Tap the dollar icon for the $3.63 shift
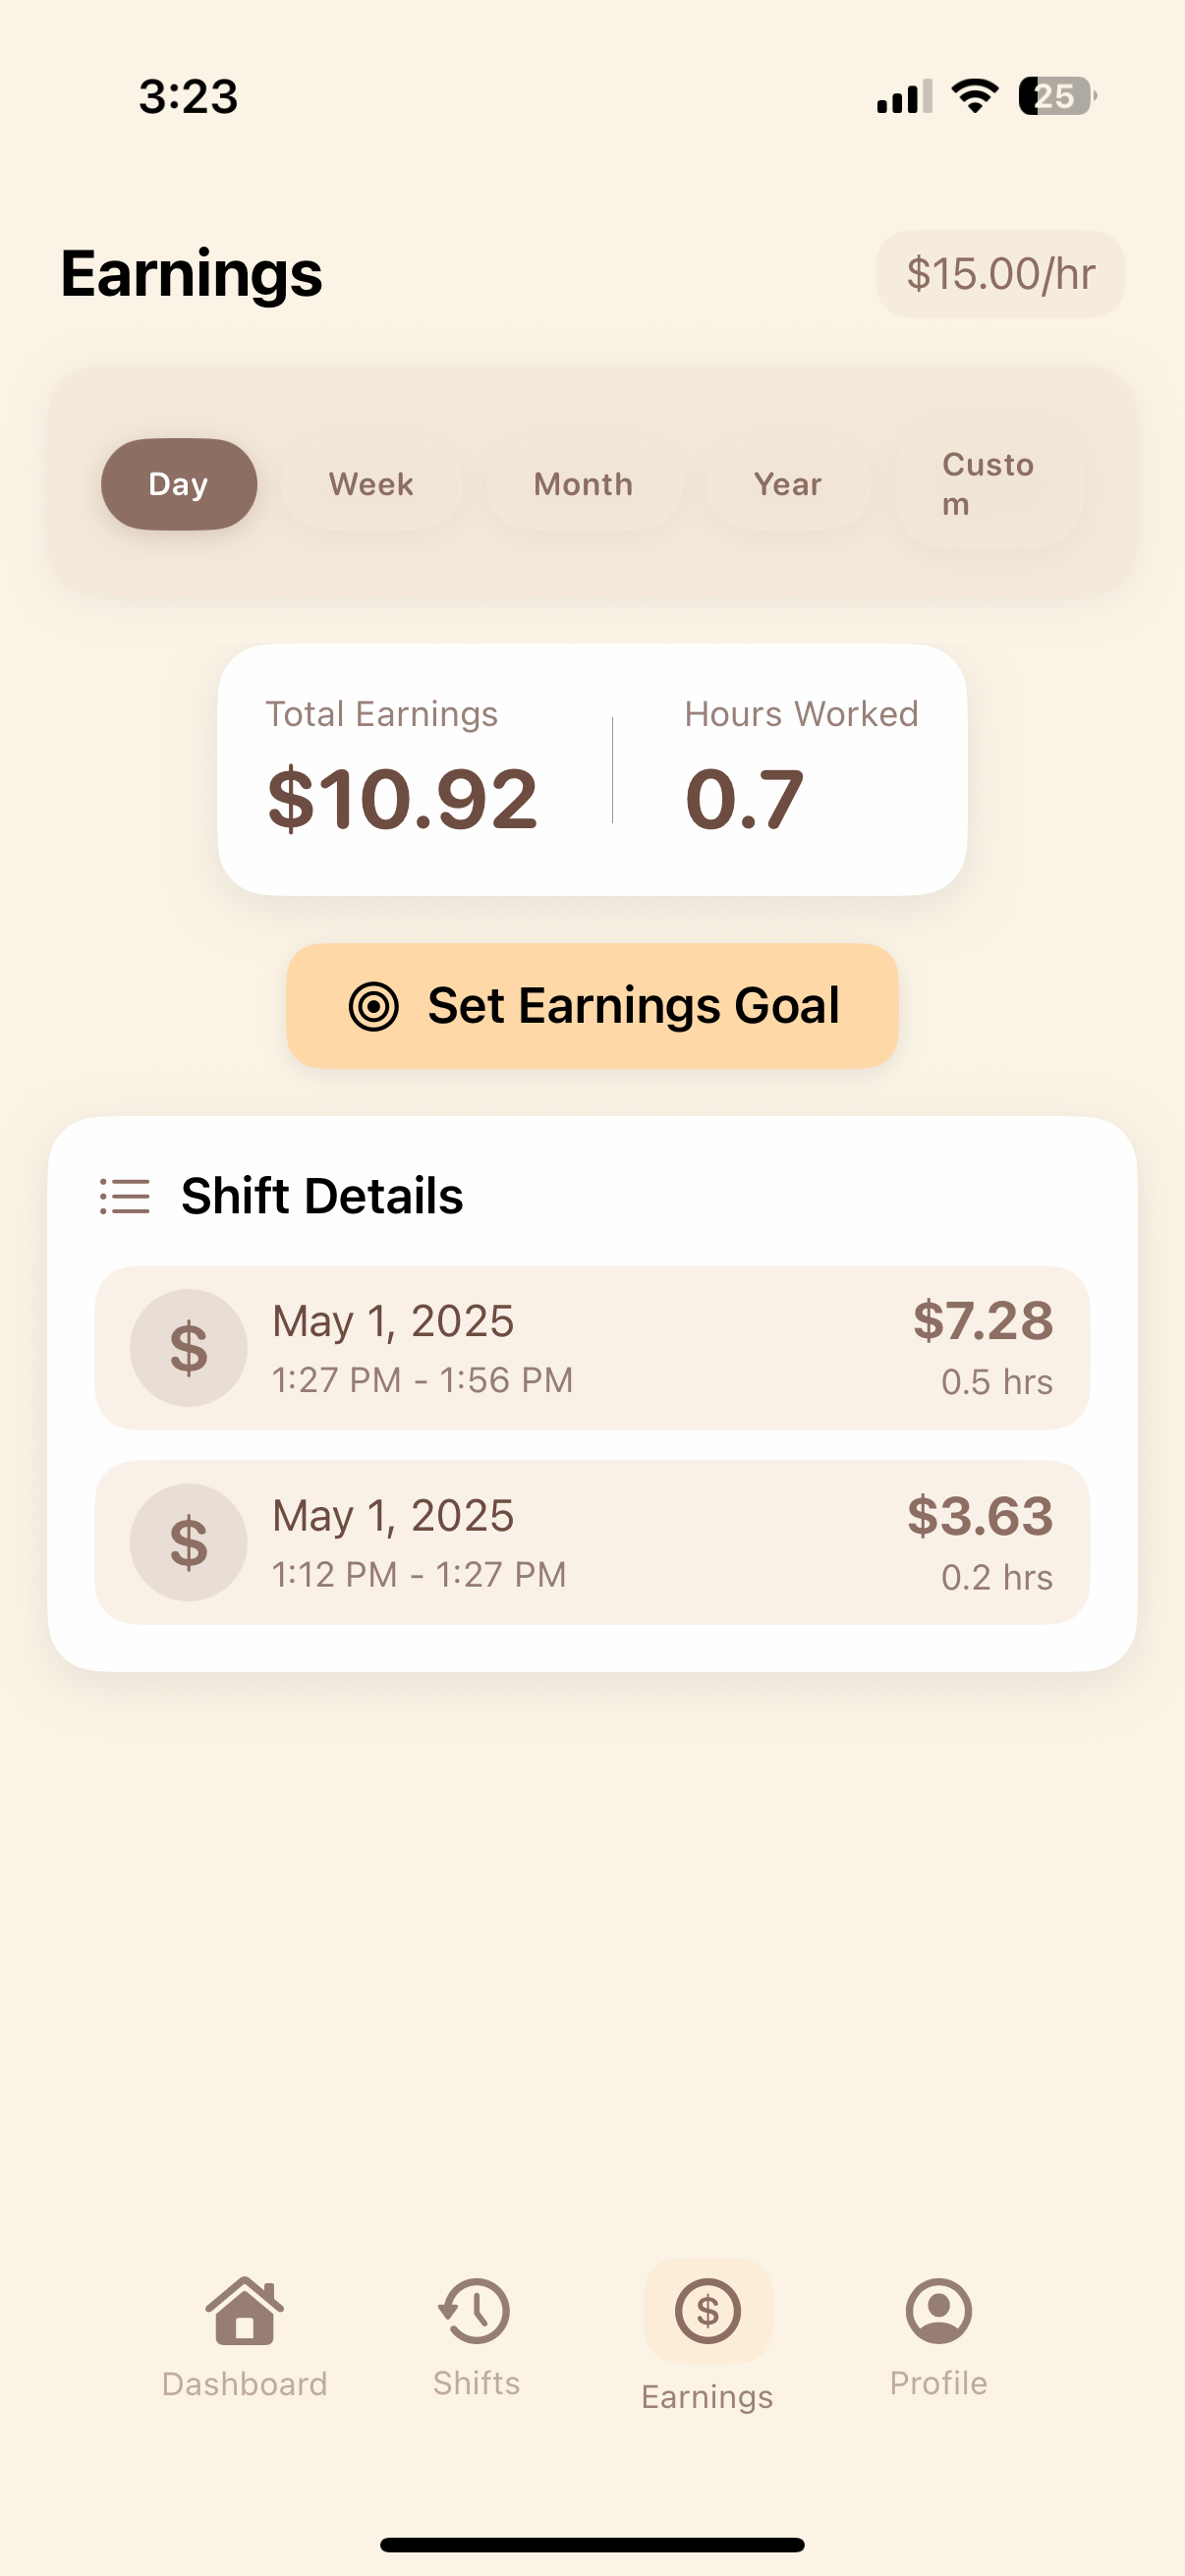 pos(188,1542)
